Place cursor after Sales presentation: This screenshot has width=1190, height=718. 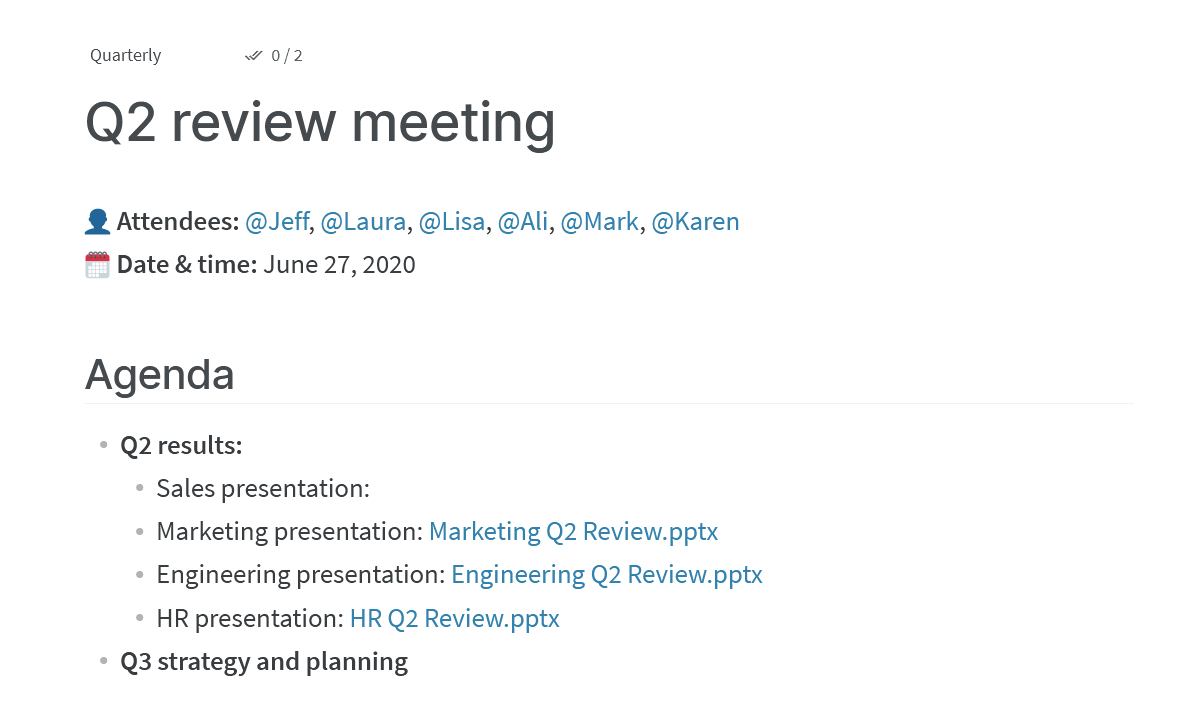372,488
